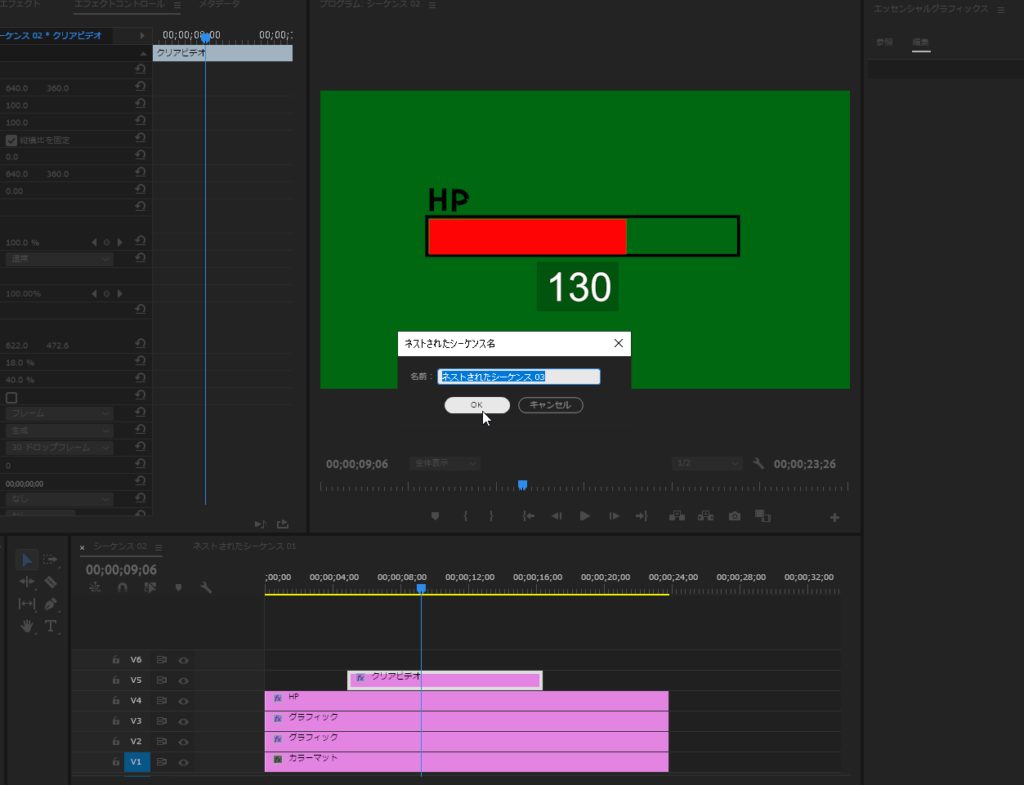Image resolution: width=1024 pixels, height=785 pixels.
Task: Click OK in the nested sequence dialog
Action: pos(477,405)
